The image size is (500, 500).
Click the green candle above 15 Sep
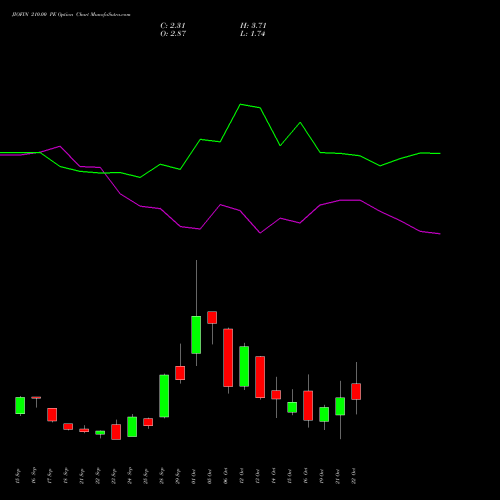tap(20, 405)
